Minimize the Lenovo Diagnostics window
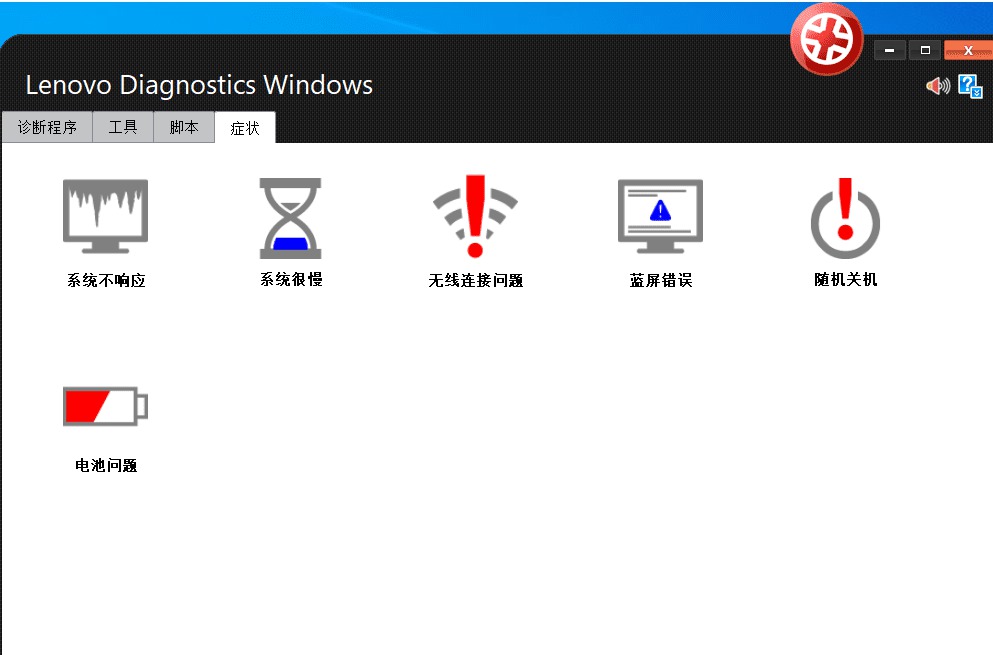The image size is (993, 655). coord(890,50)
